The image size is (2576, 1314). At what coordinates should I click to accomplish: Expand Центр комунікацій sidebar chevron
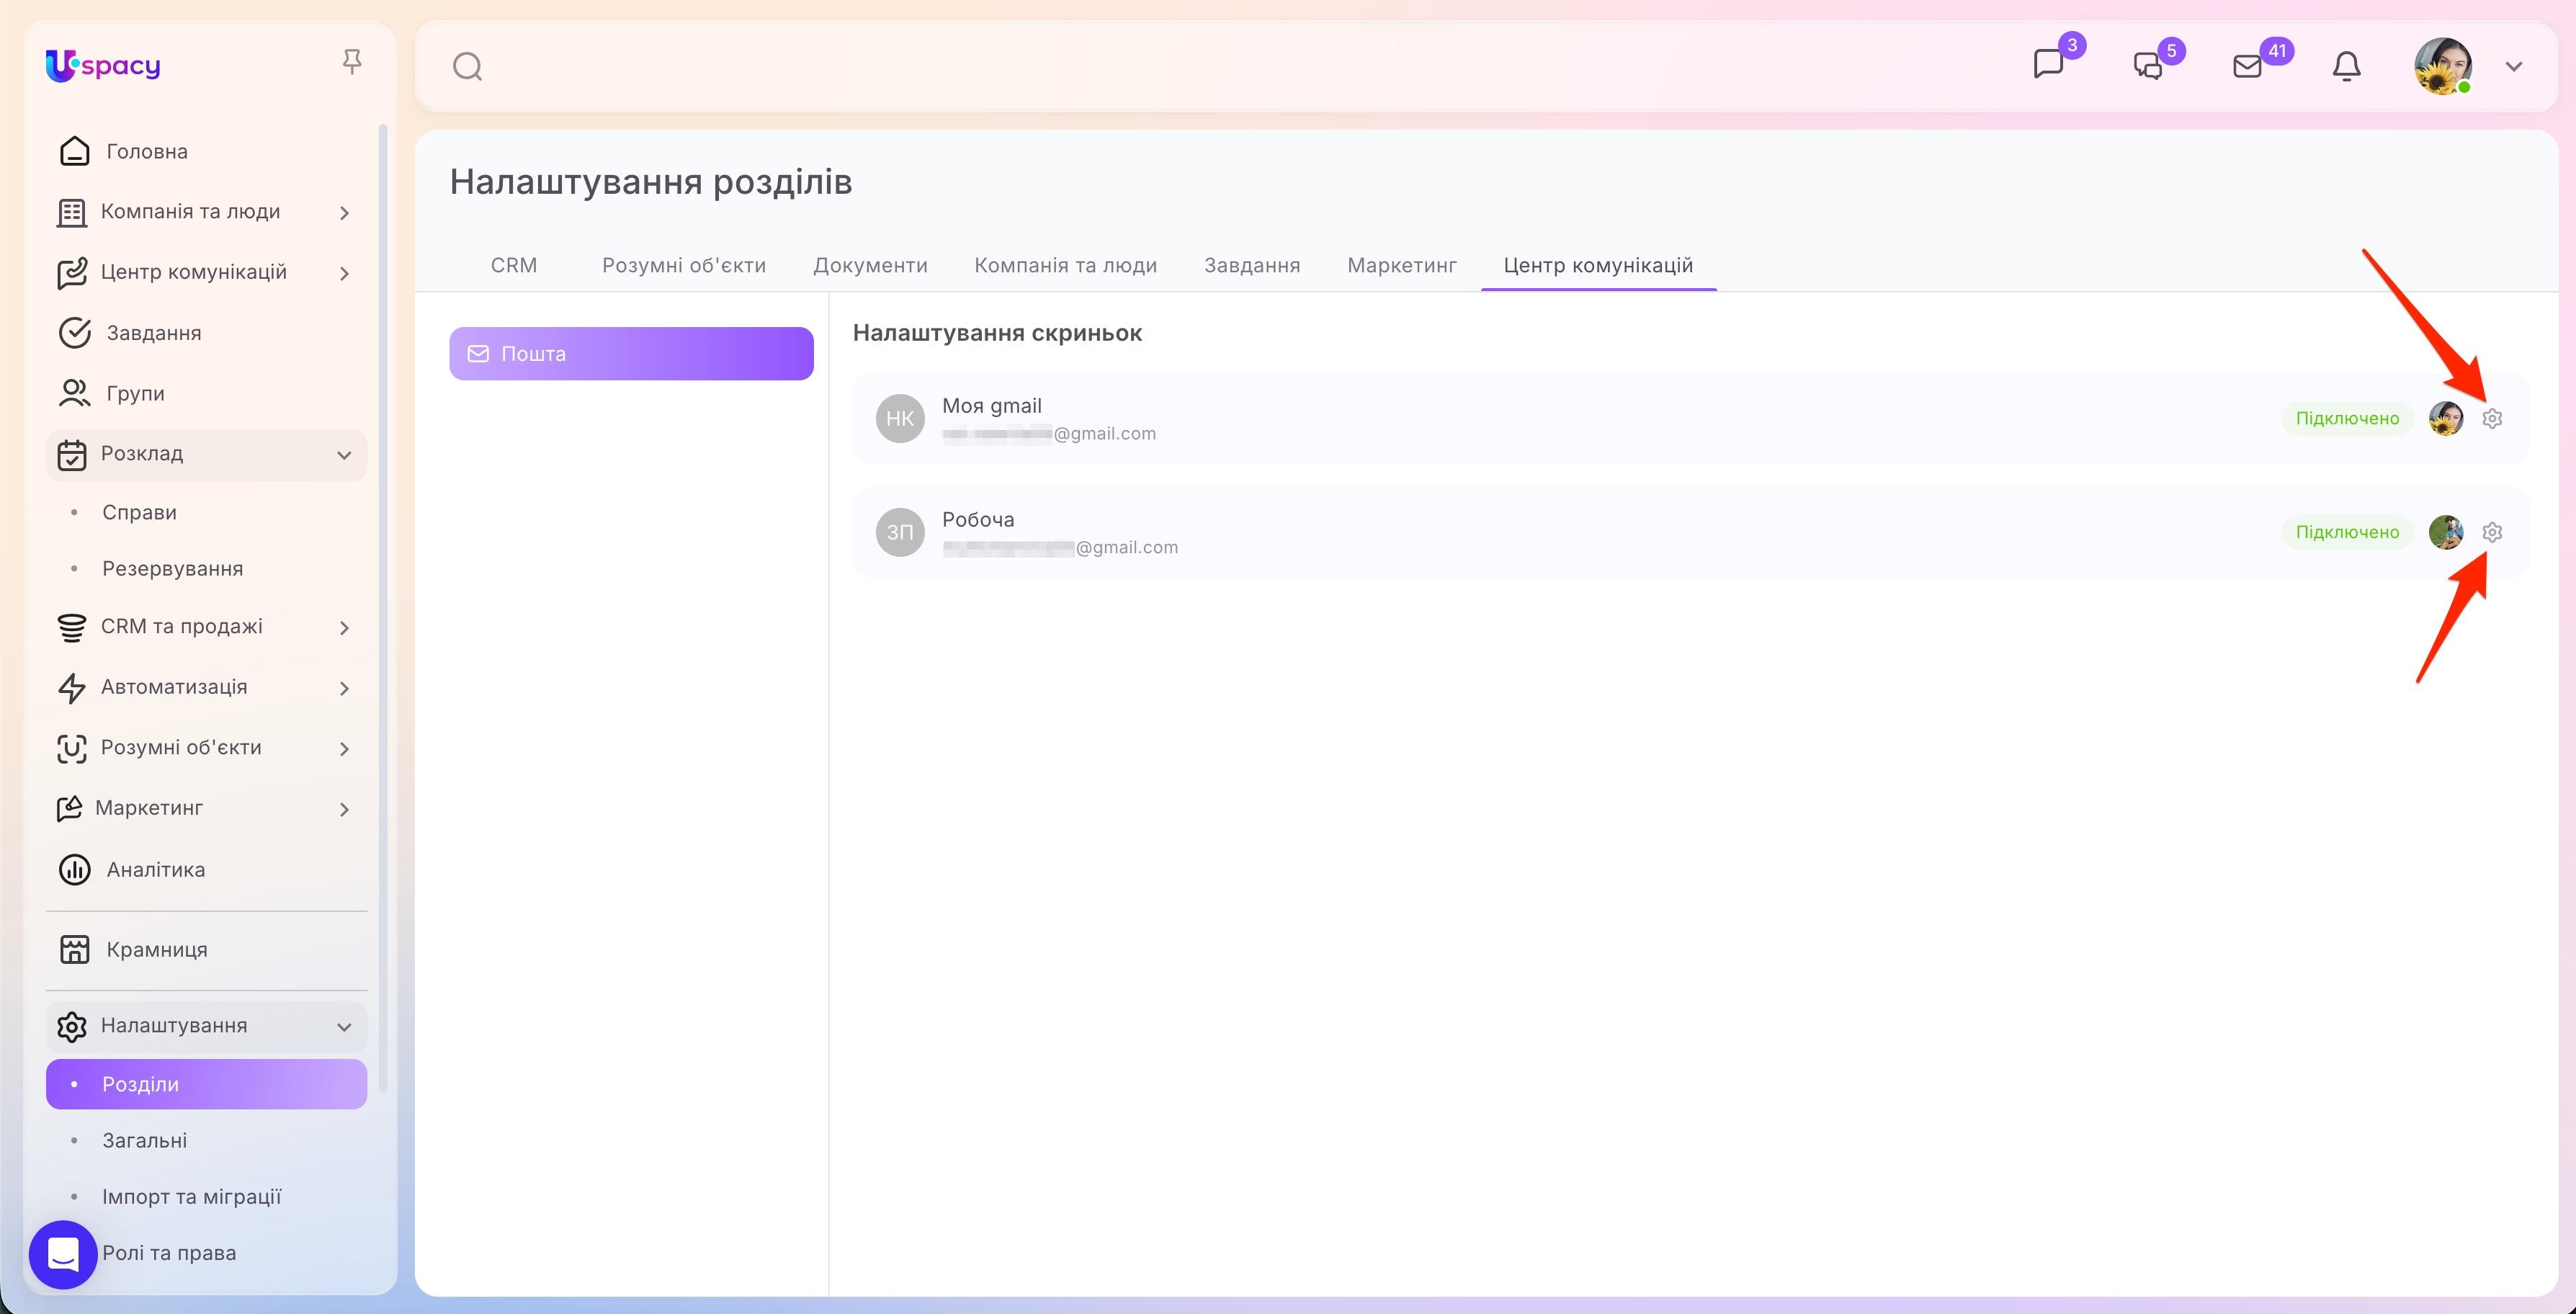(x=344, y=274)
